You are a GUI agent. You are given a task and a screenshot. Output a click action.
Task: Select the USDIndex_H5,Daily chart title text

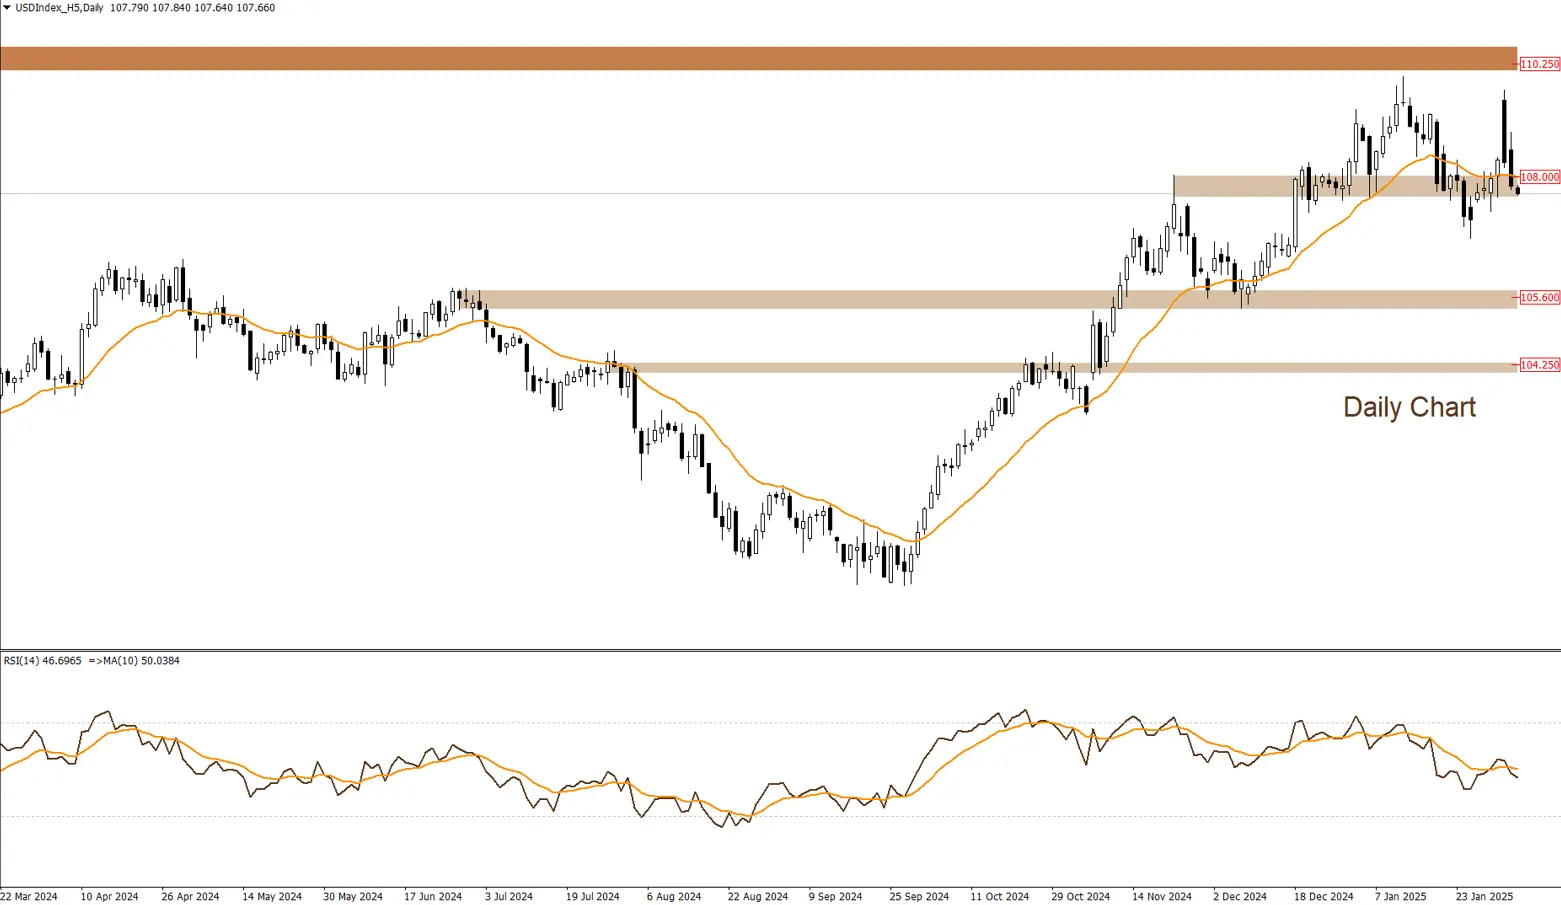(x=59, y=8)
